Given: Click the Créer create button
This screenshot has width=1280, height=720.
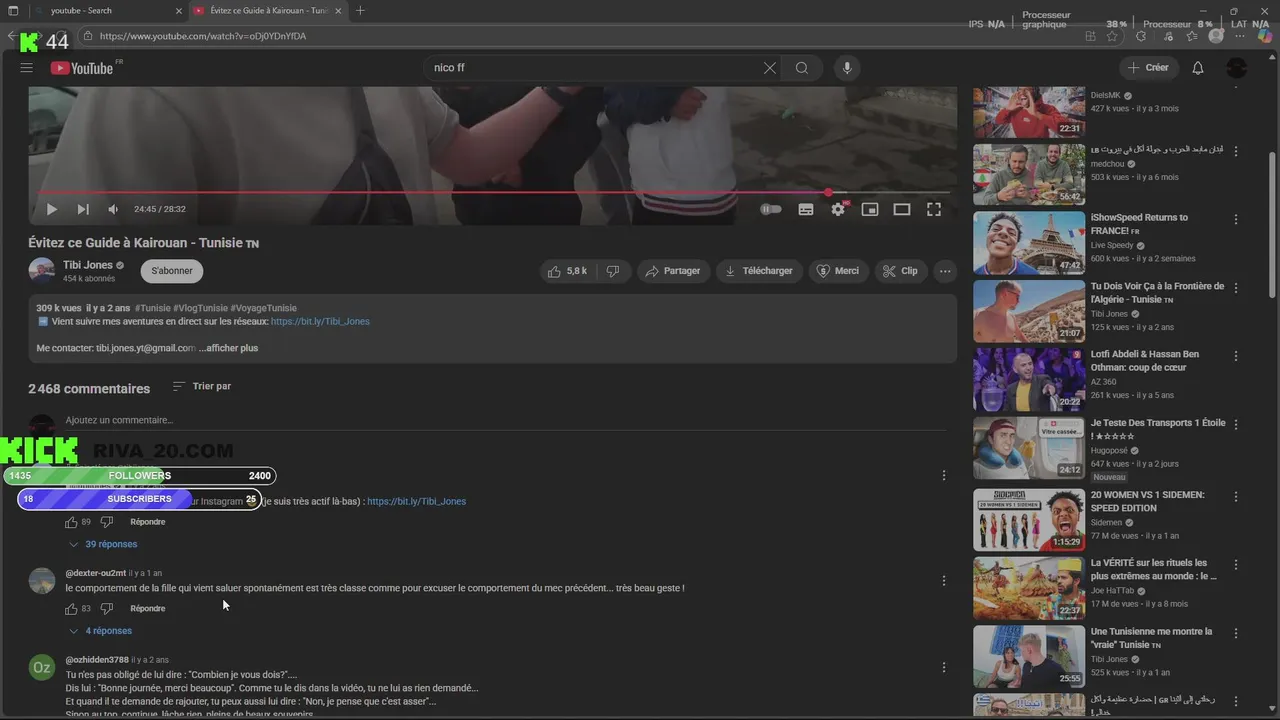Looking at the screenshot, I should tap(1147, 68).
